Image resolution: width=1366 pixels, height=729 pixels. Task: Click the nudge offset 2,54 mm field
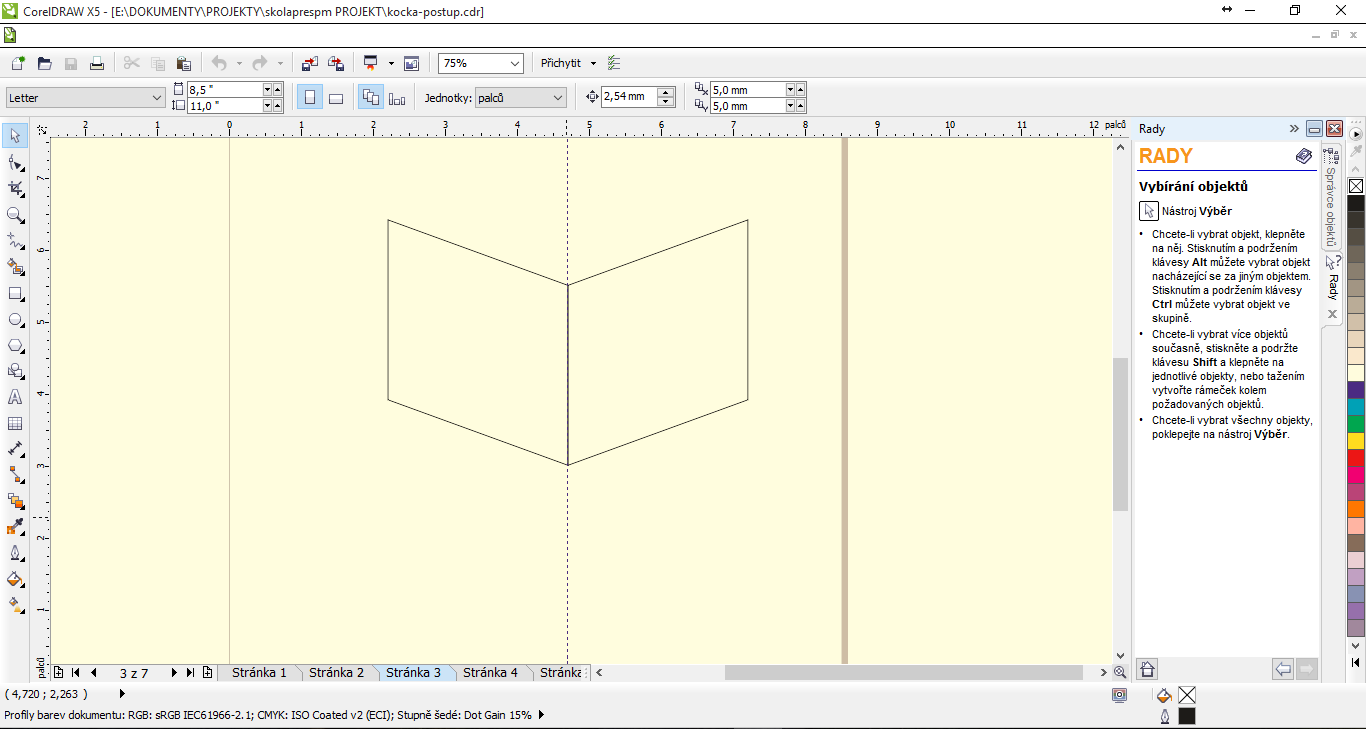[630, 97]
